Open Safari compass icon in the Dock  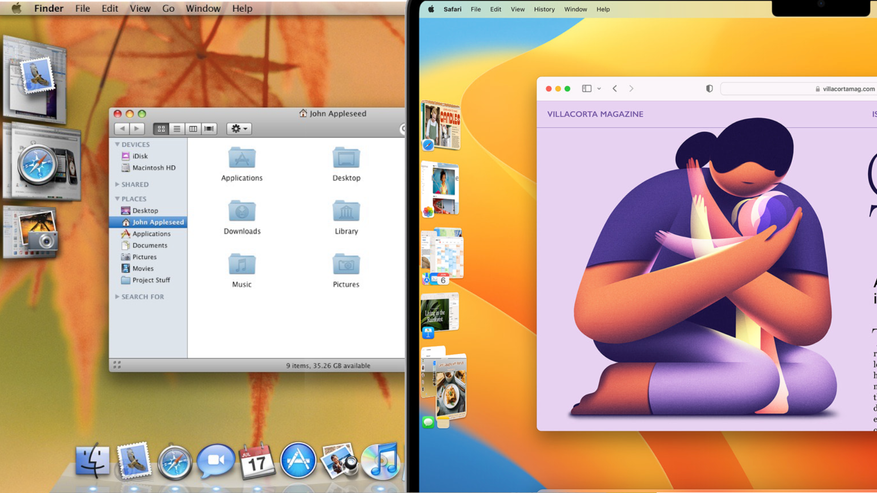point(175,462)
